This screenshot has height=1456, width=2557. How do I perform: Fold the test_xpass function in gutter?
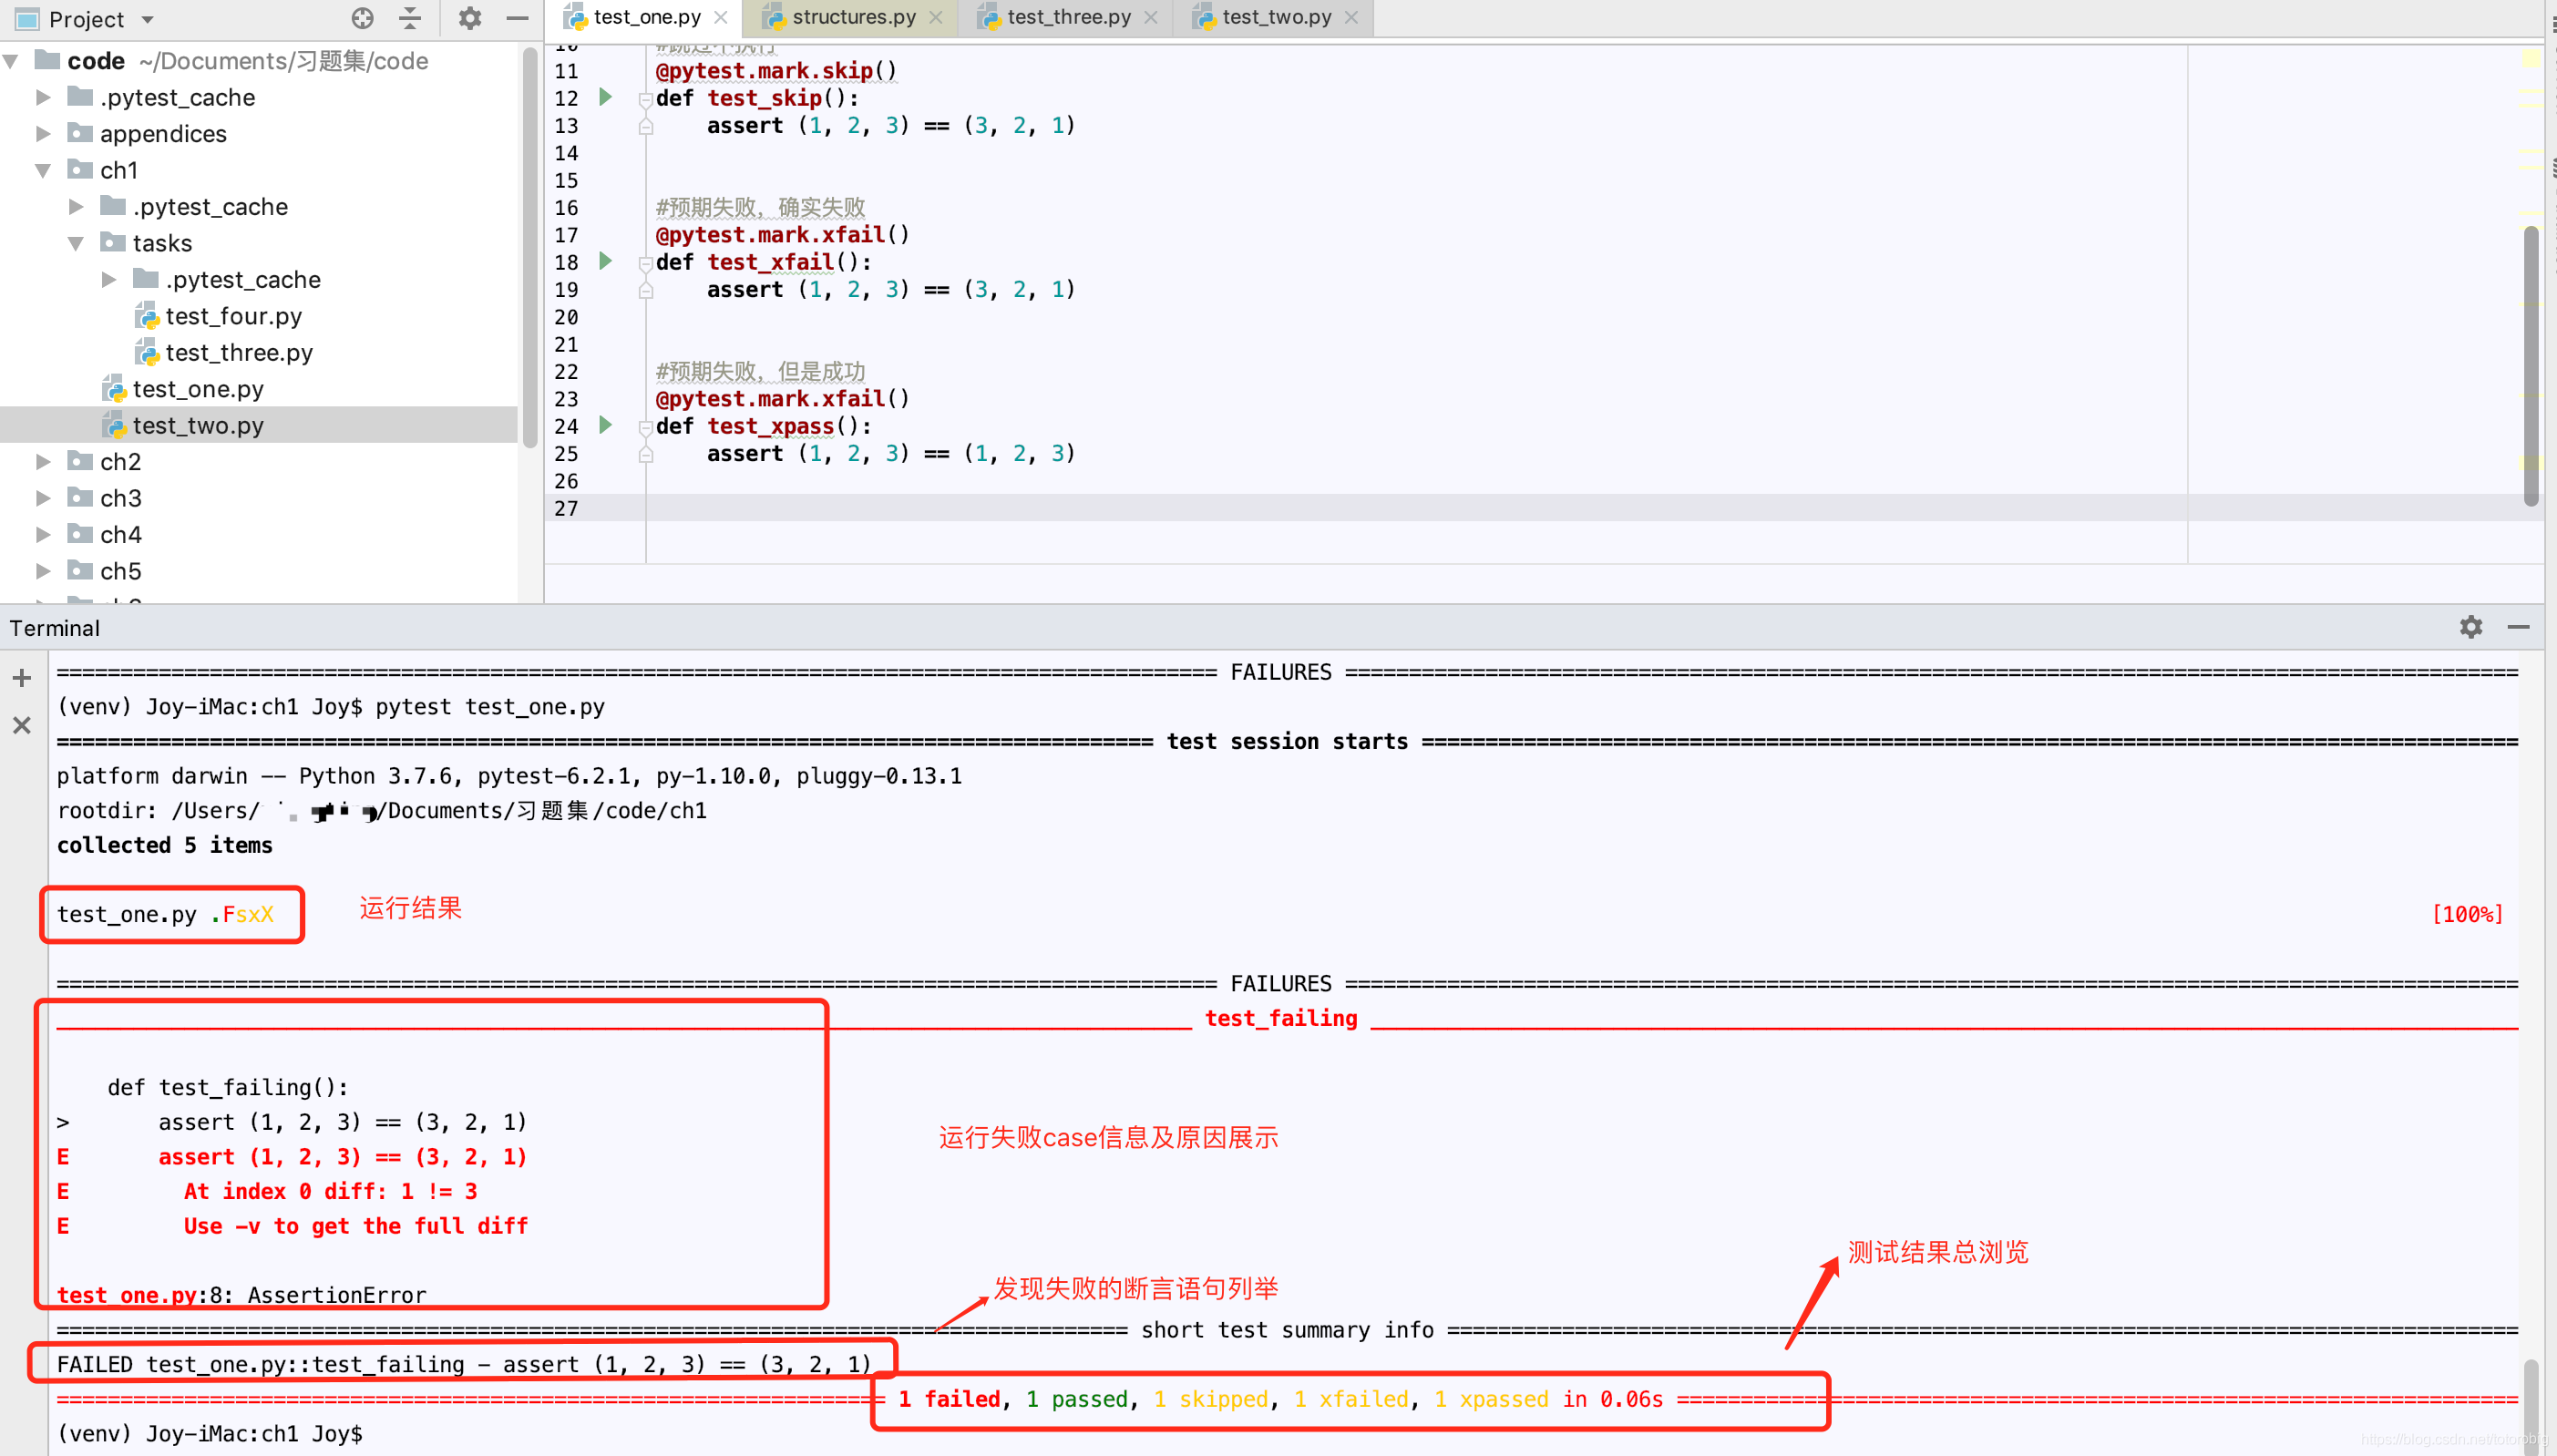pyautogui.click(x=646, y=427)
